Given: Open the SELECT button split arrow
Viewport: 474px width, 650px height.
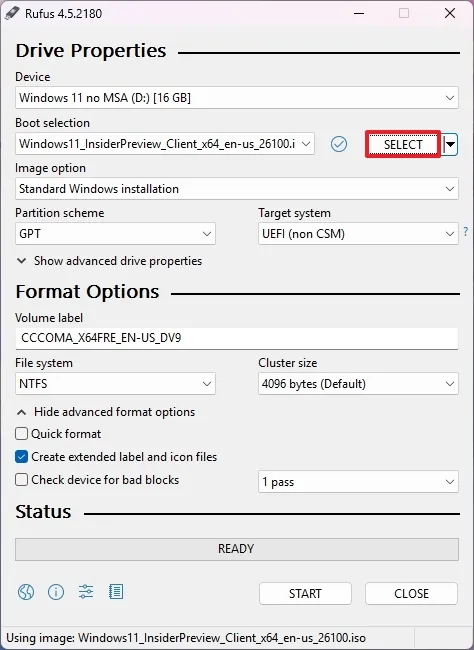Looking at the screenshot, I should 450,144.
